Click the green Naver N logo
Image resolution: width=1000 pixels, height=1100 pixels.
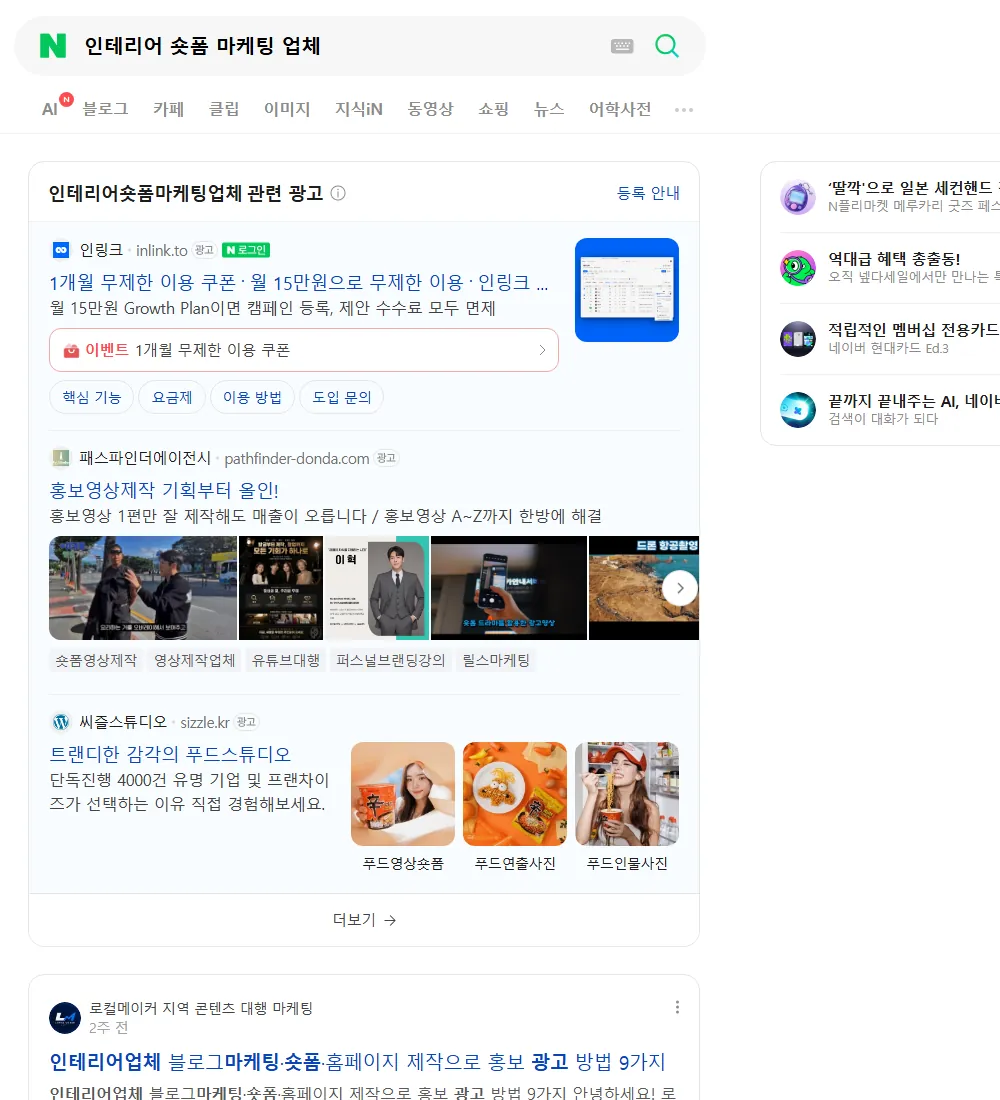tap(53, 46)
